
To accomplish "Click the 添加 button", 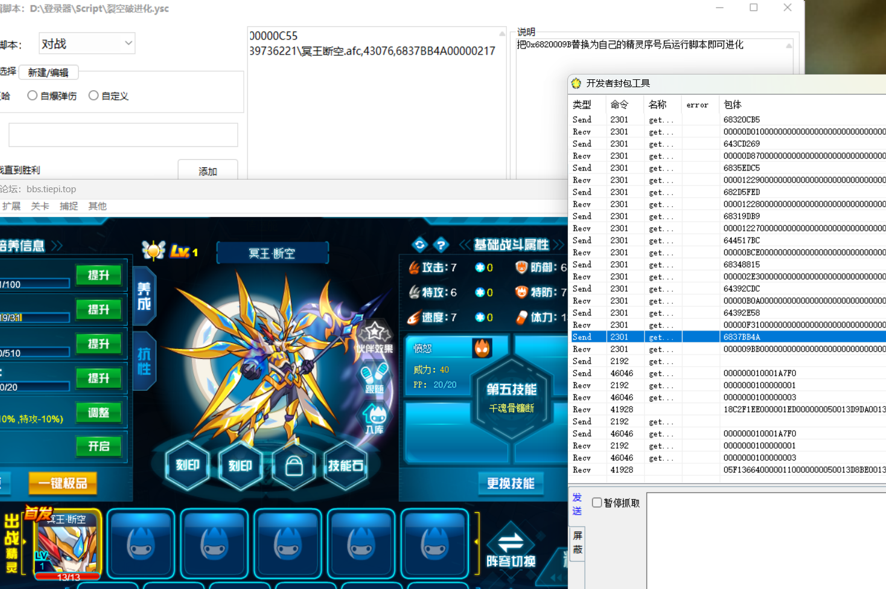I will click(208, 171).
